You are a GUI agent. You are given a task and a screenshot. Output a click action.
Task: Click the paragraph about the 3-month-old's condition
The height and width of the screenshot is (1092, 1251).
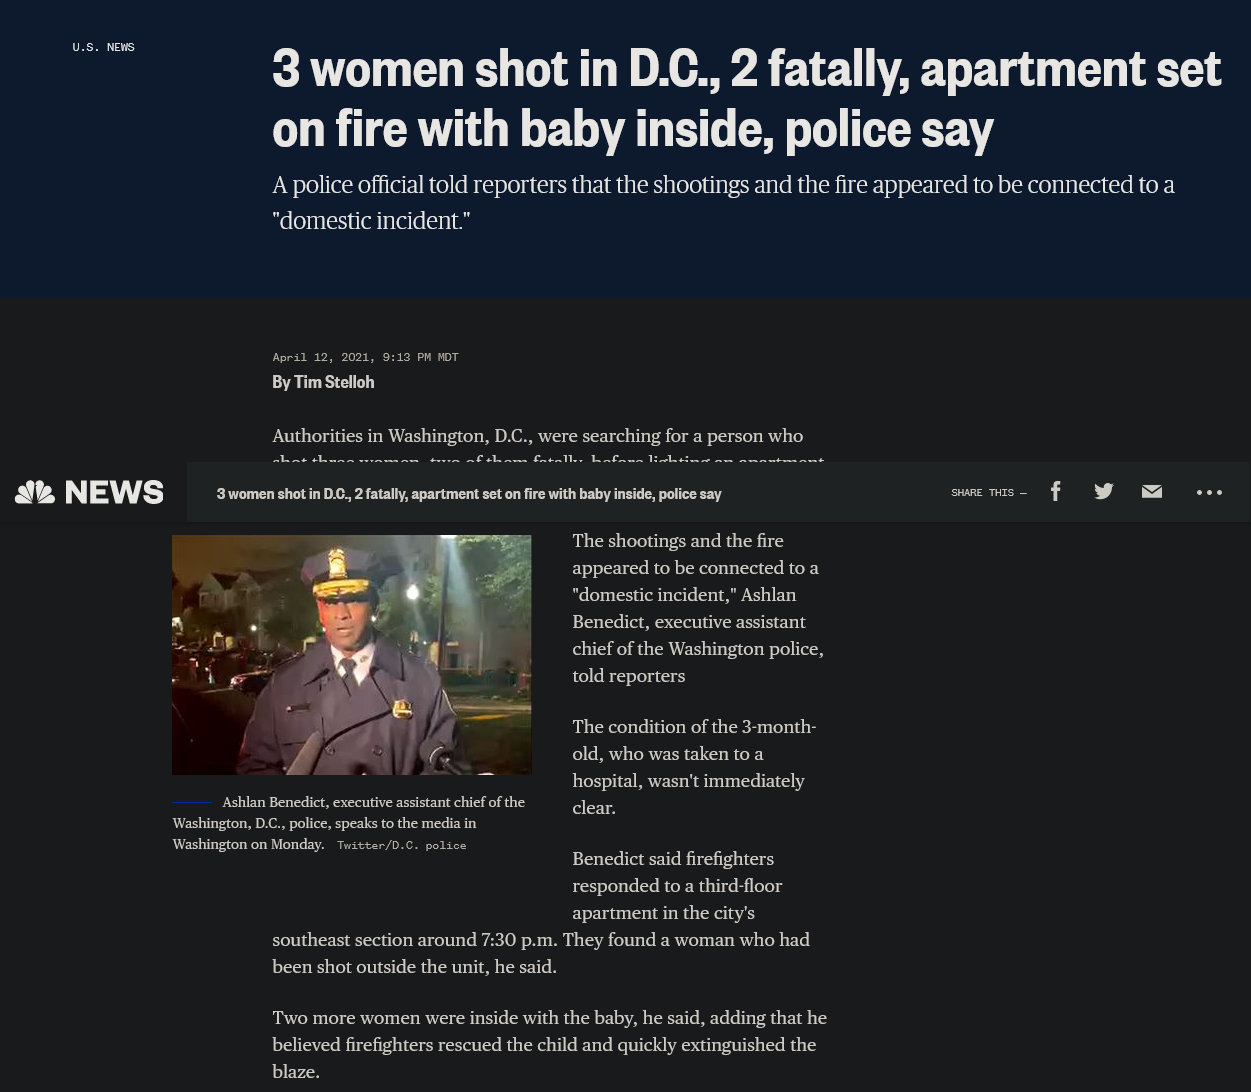(694, 767)
